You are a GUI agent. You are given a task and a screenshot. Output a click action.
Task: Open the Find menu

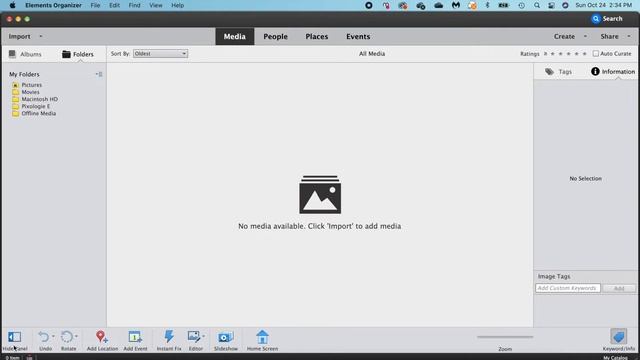[134, 5]
